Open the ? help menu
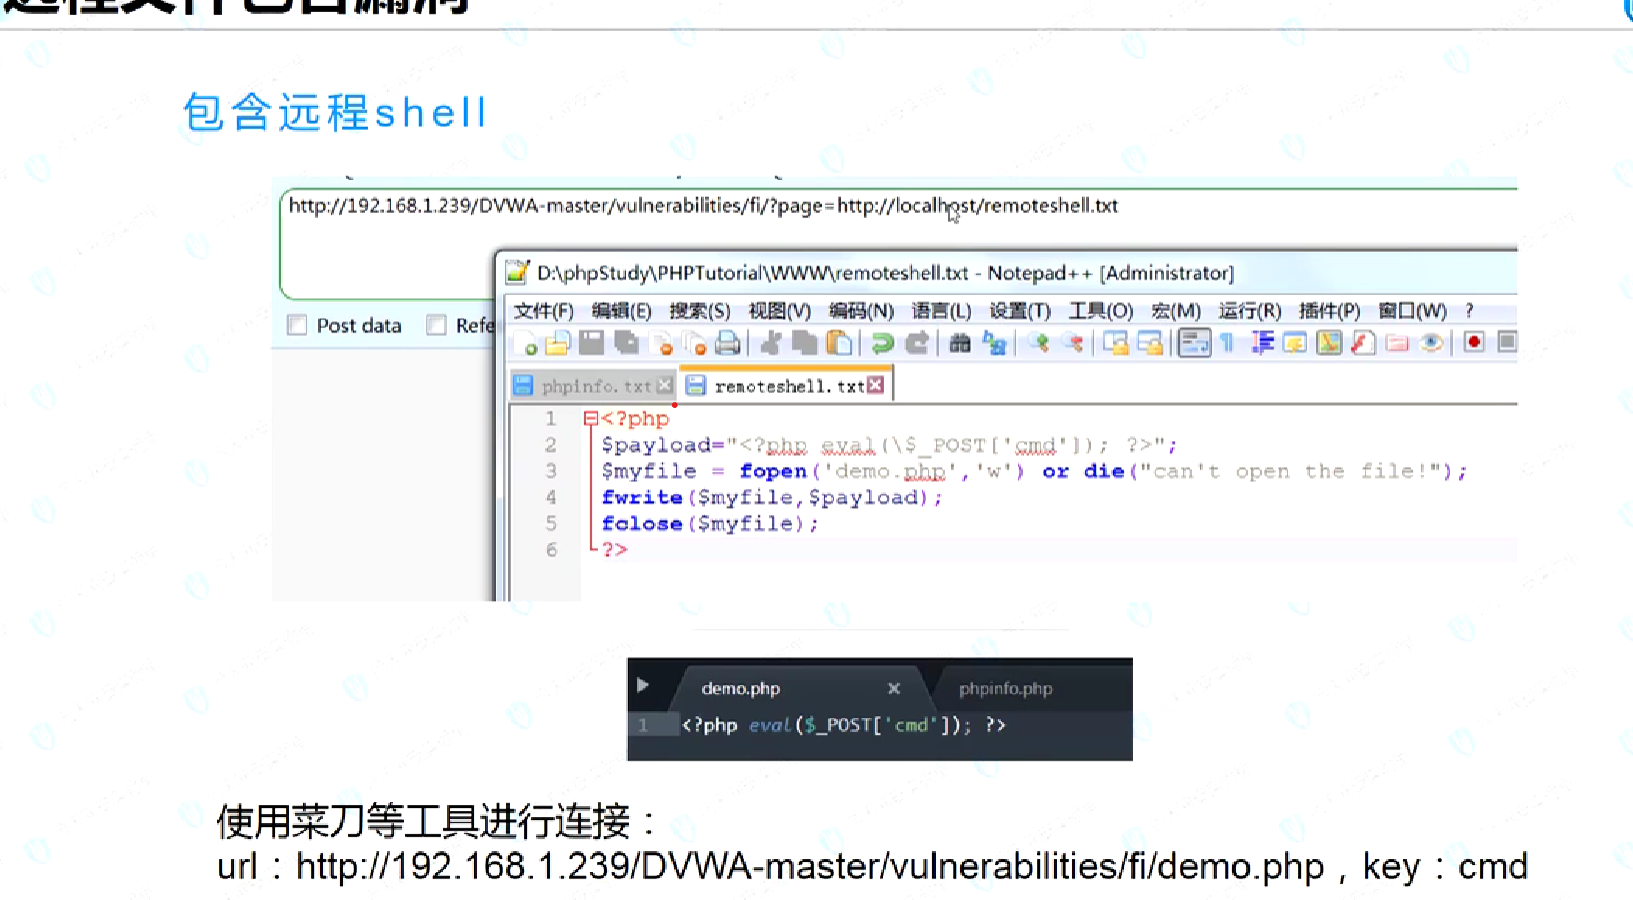 [x=1469, y=311]
